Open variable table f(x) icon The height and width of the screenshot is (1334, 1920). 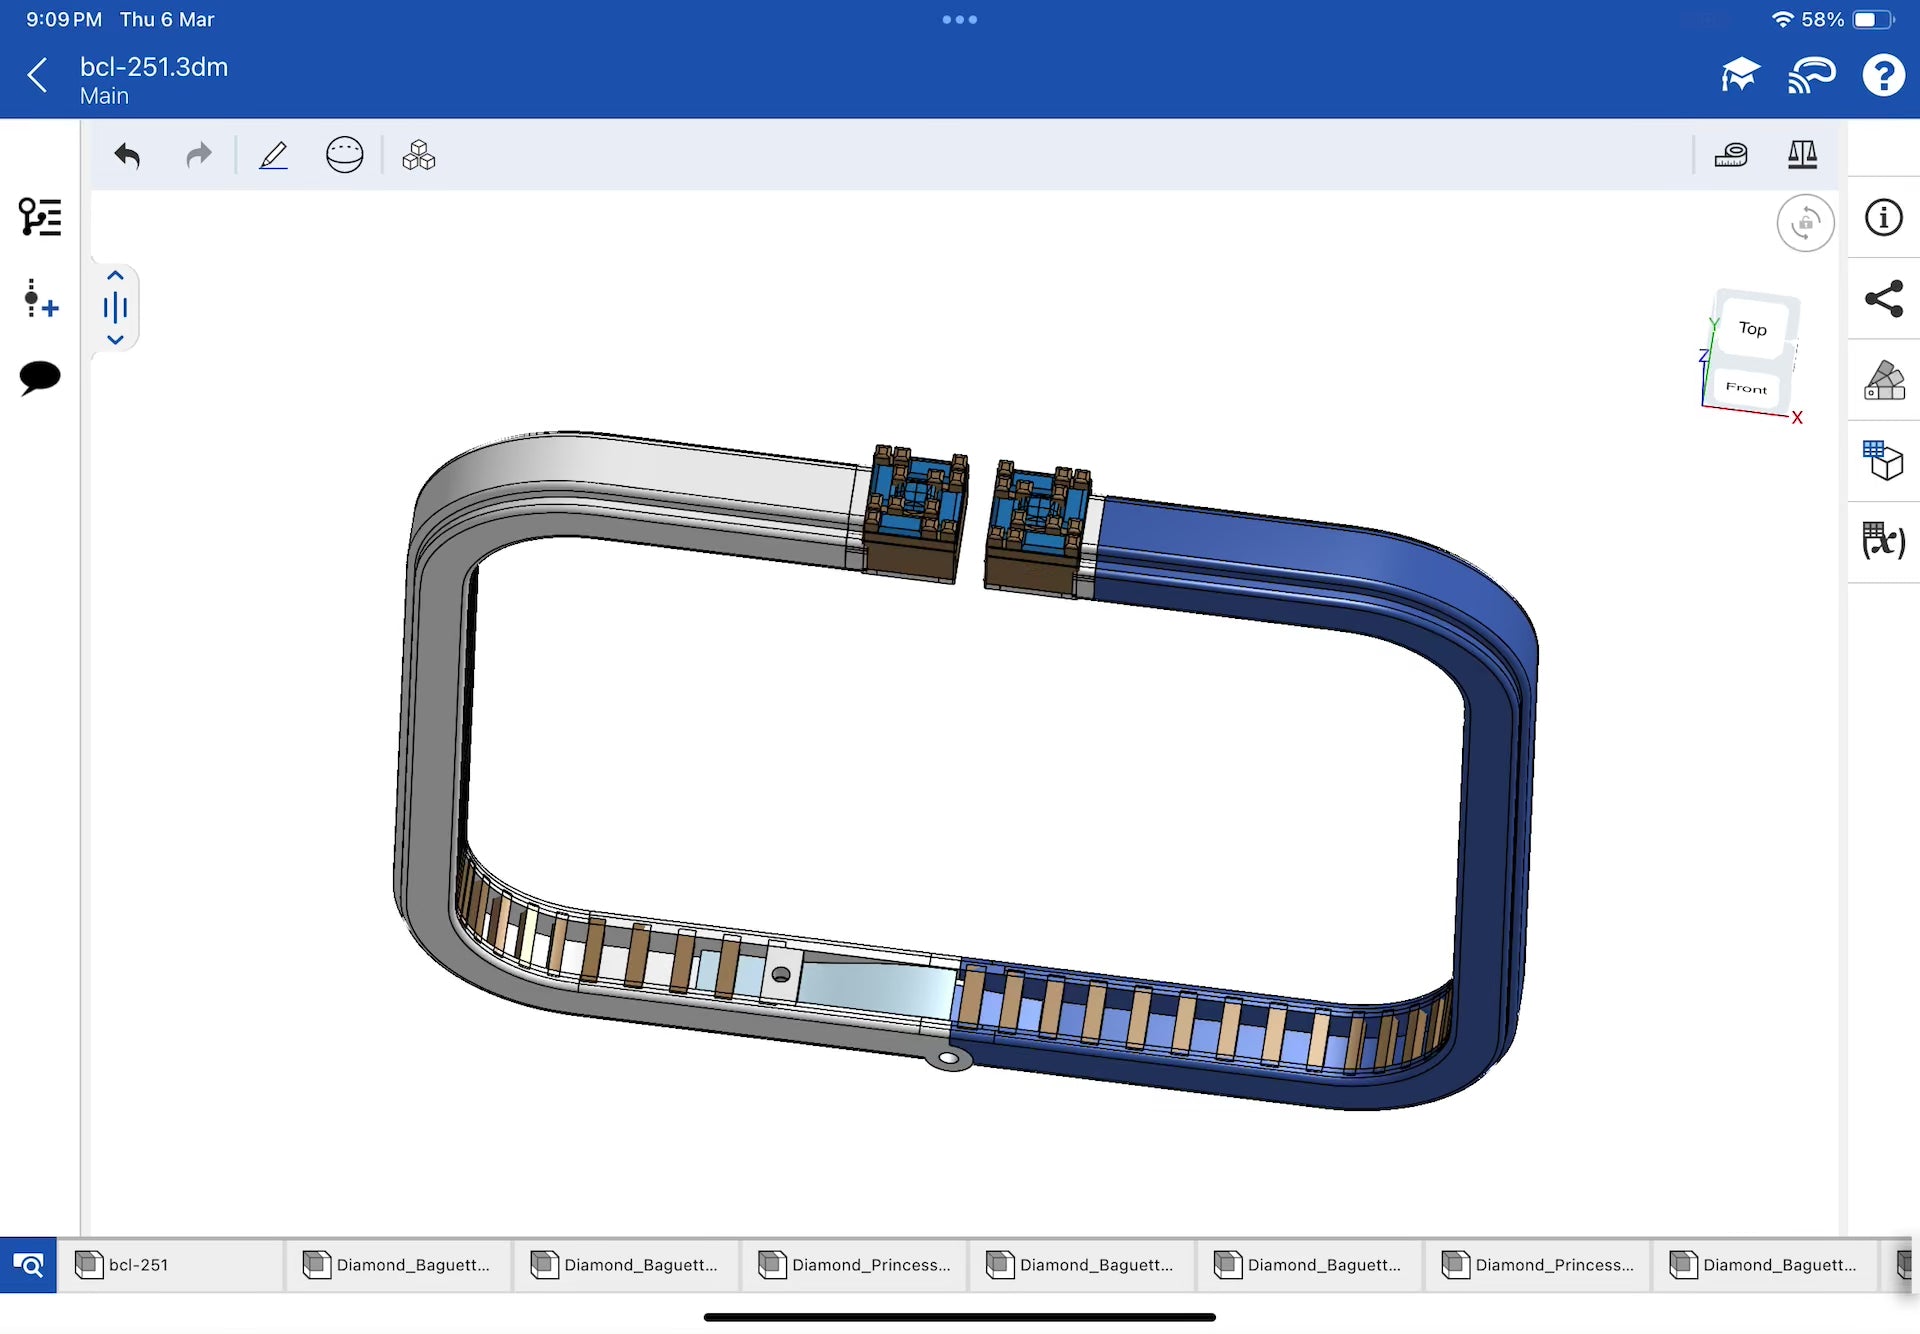pyautogui.click(x=1884, y=541)
